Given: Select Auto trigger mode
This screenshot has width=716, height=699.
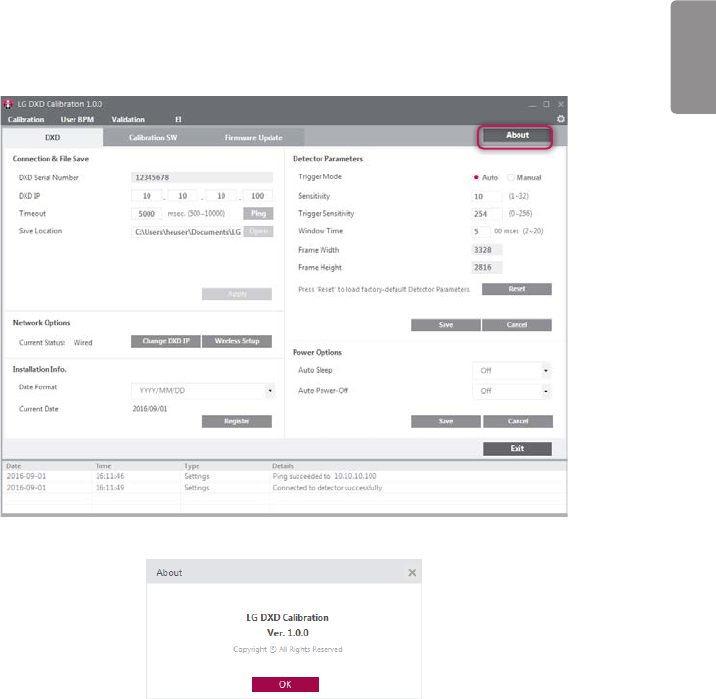Looking at the screenshot, I should (476, 177).
